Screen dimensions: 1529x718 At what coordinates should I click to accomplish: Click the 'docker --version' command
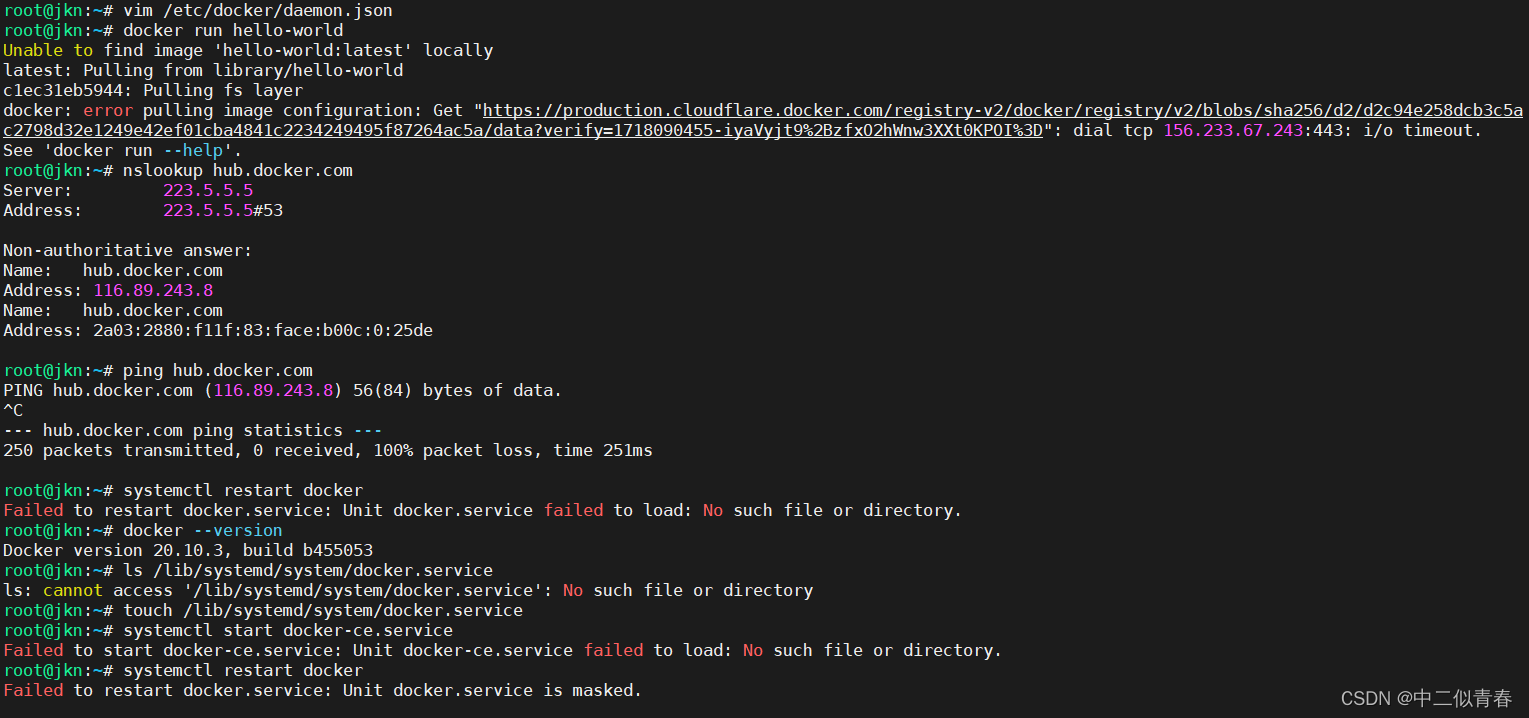click(x=203, y=531)
